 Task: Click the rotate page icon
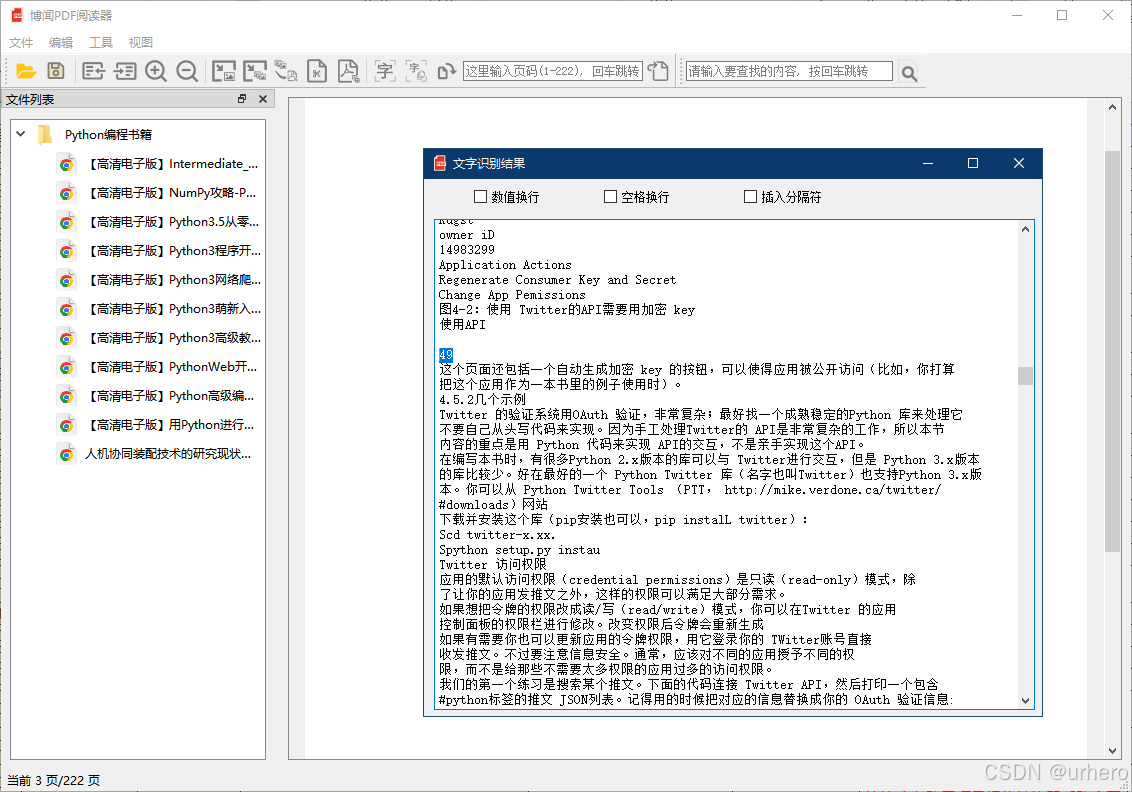click(x=446, y=71)
